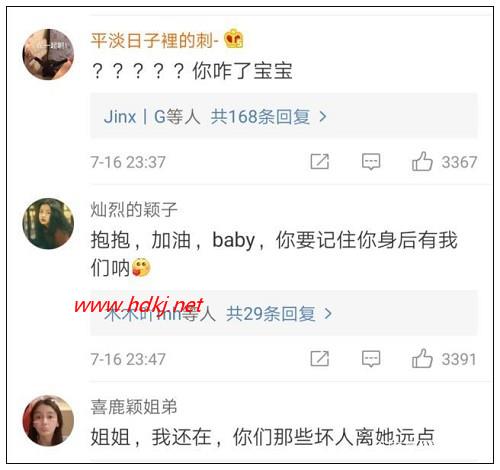Screen dimensions: 500x470
Task: Share the 7-16 23:37 comment
Action: pos(320,162)
